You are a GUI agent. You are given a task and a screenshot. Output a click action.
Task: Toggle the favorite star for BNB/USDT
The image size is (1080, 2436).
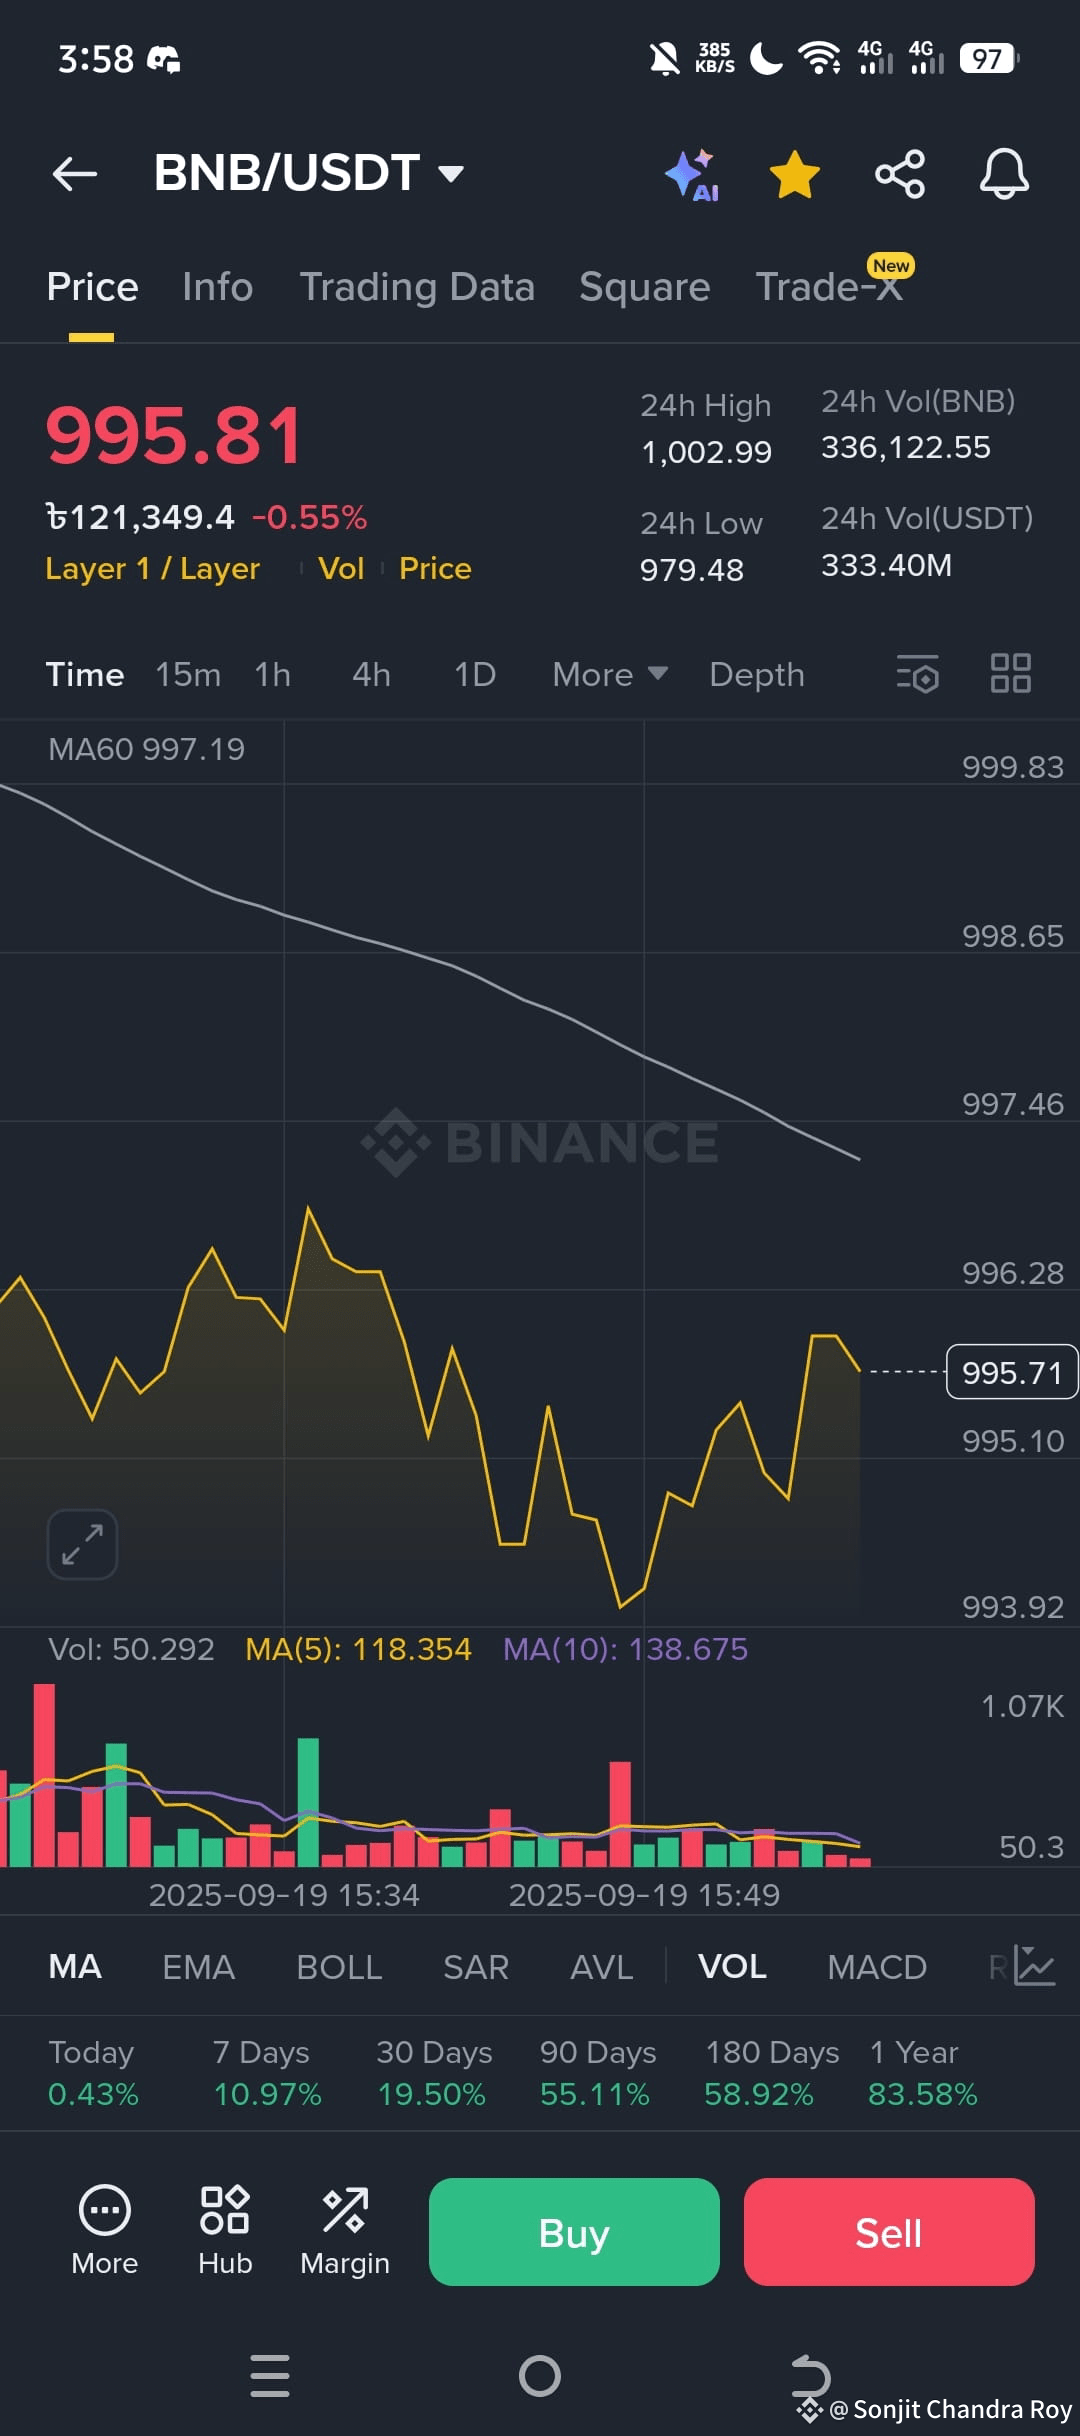tap(795, 175)
